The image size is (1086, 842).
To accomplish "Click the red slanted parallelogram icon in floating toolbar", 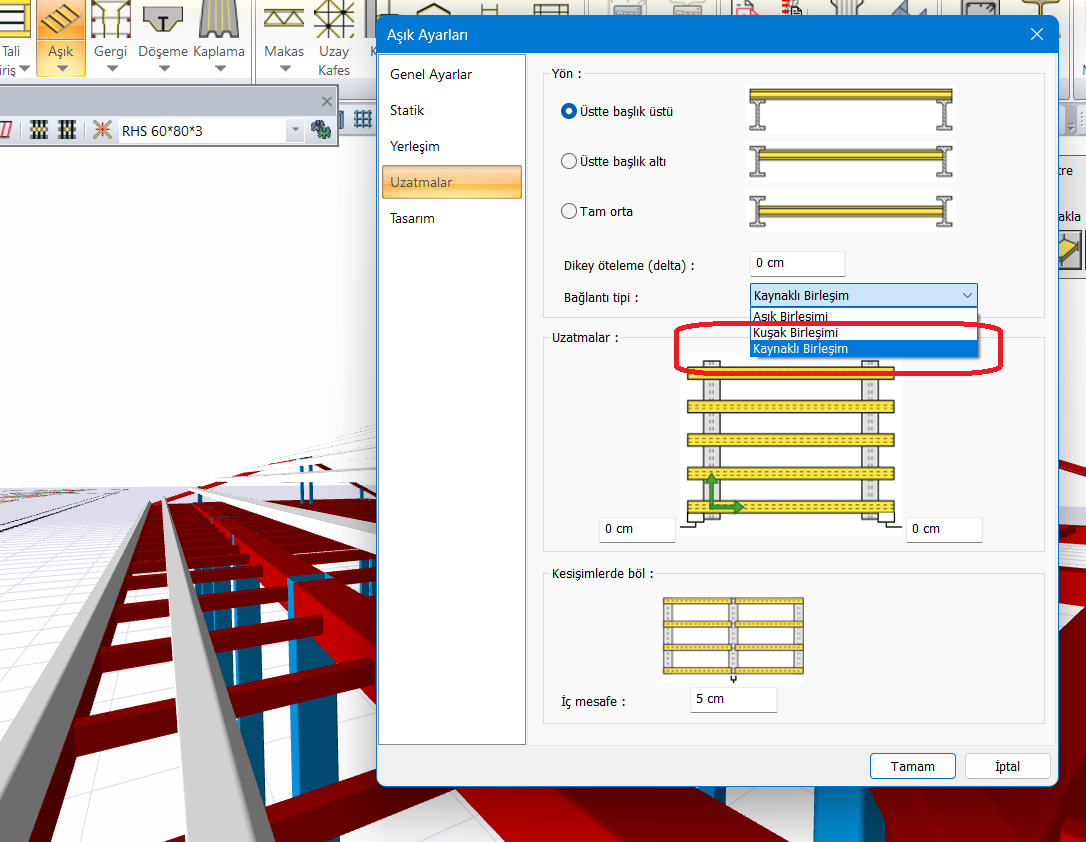I will (x=6, y=129).
